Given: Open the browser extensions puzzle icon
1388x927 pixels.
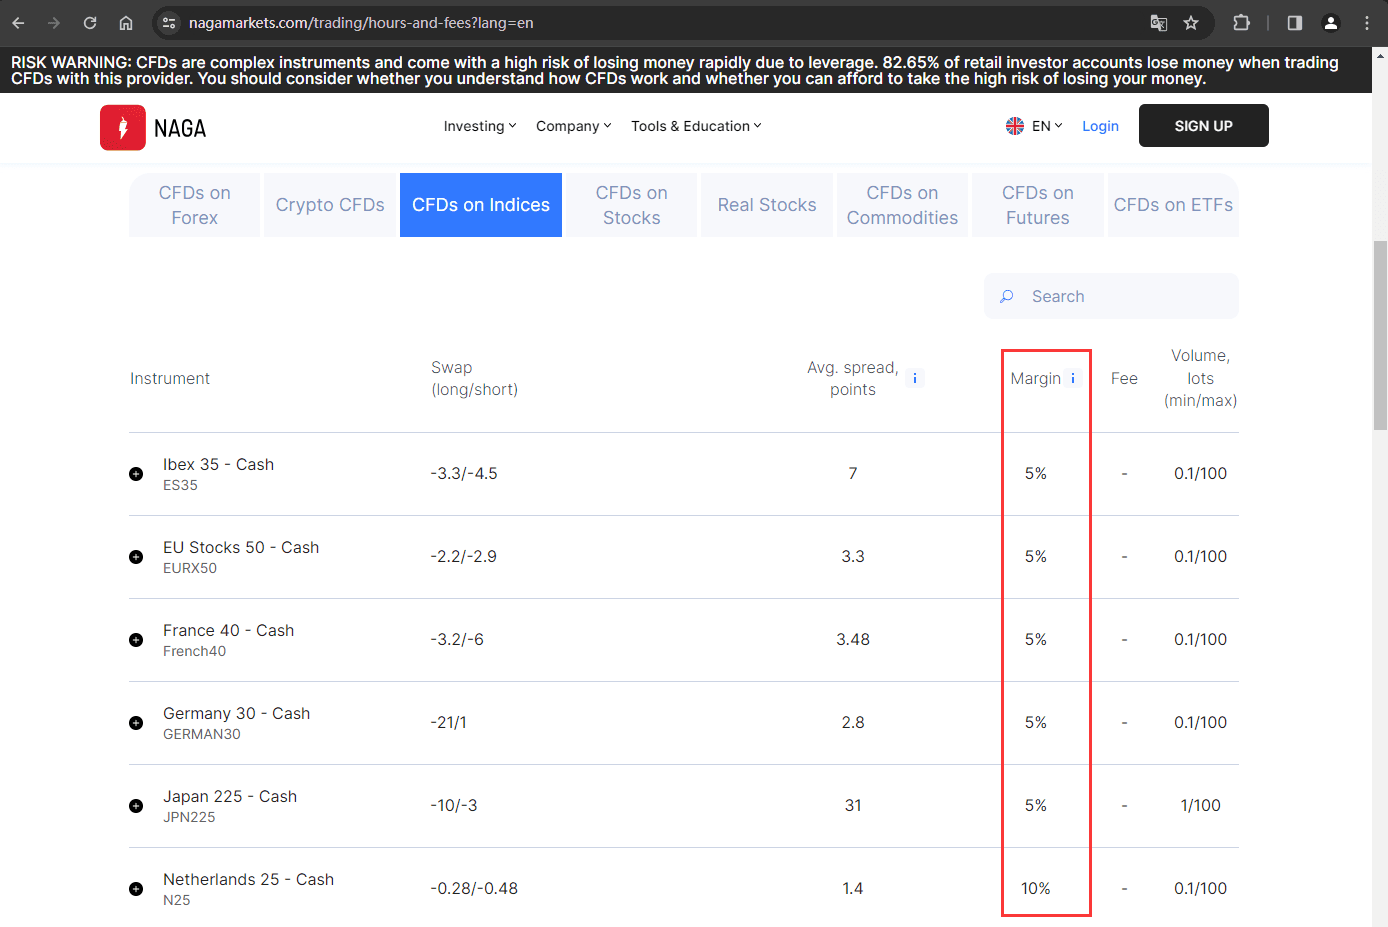Looking at the screenshot, I should [1241, 22].
